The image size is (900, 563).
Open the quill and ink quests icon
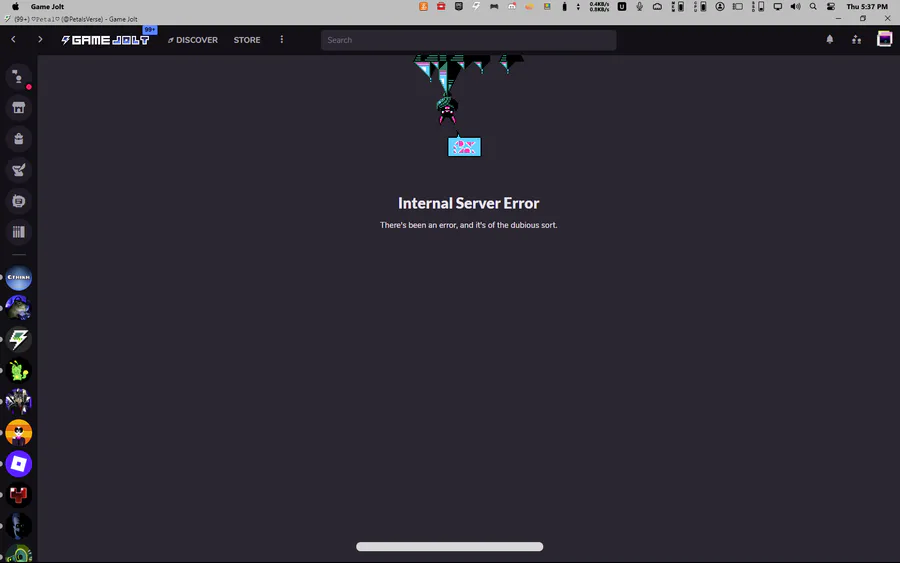pos(18,169)
